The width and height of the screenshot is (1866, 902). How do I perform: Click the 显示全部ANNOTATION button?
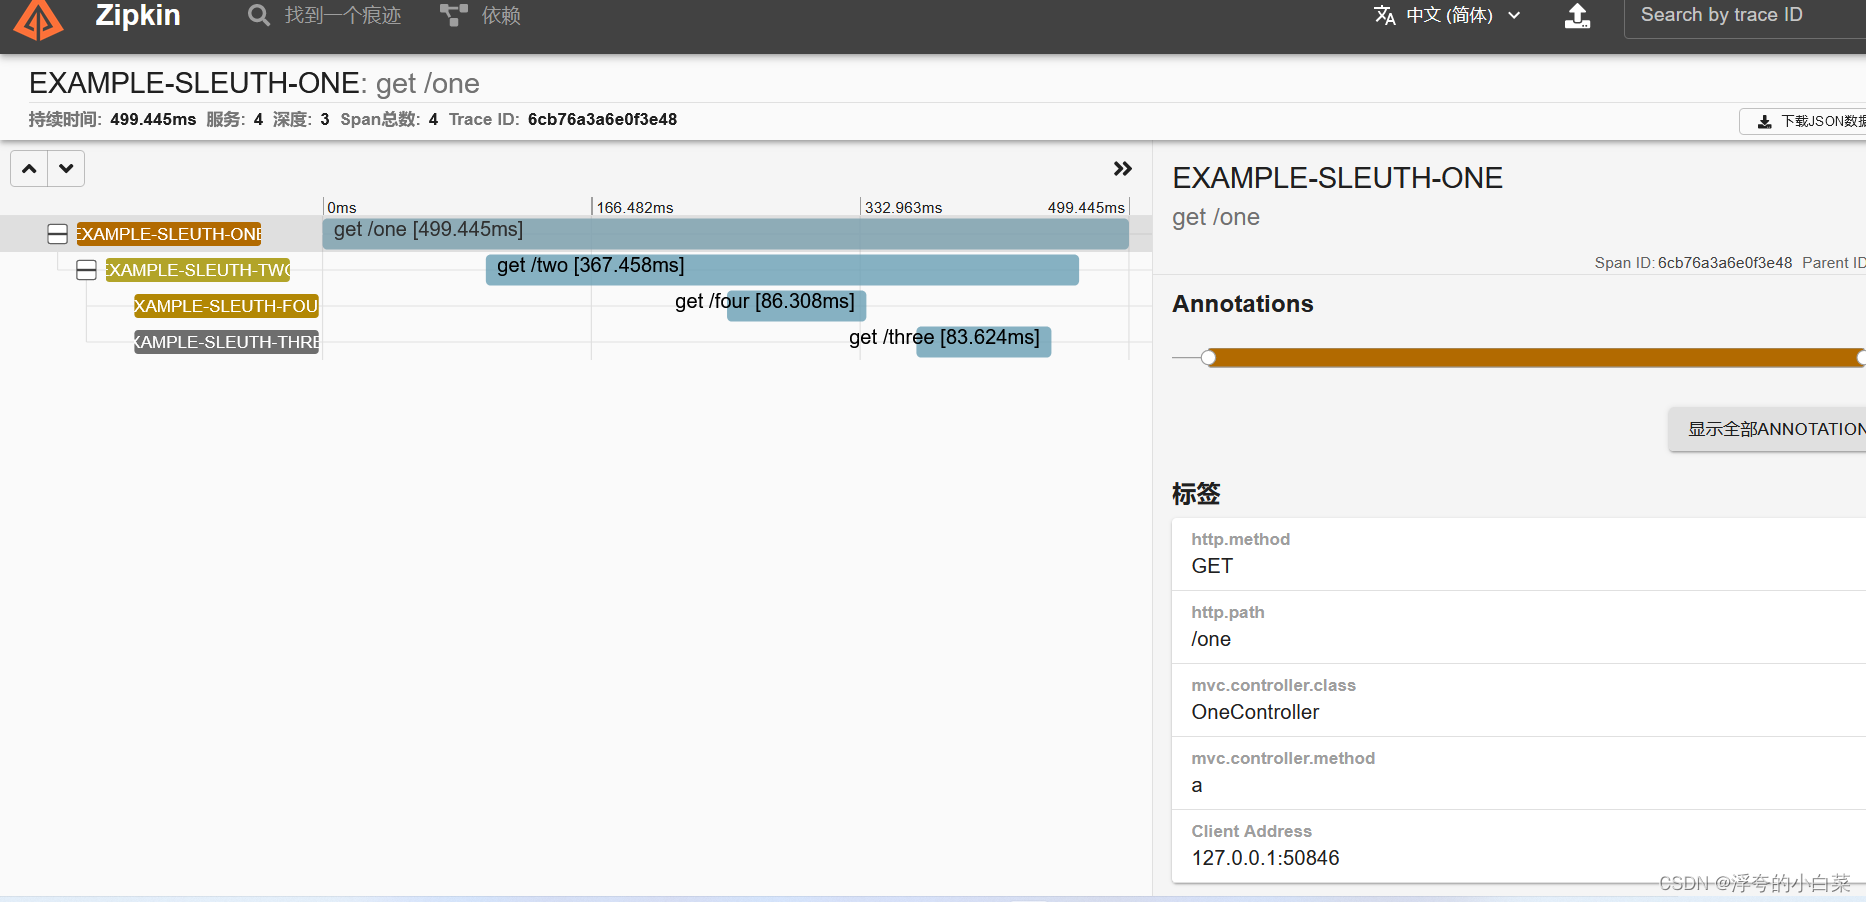point(1768,429)
